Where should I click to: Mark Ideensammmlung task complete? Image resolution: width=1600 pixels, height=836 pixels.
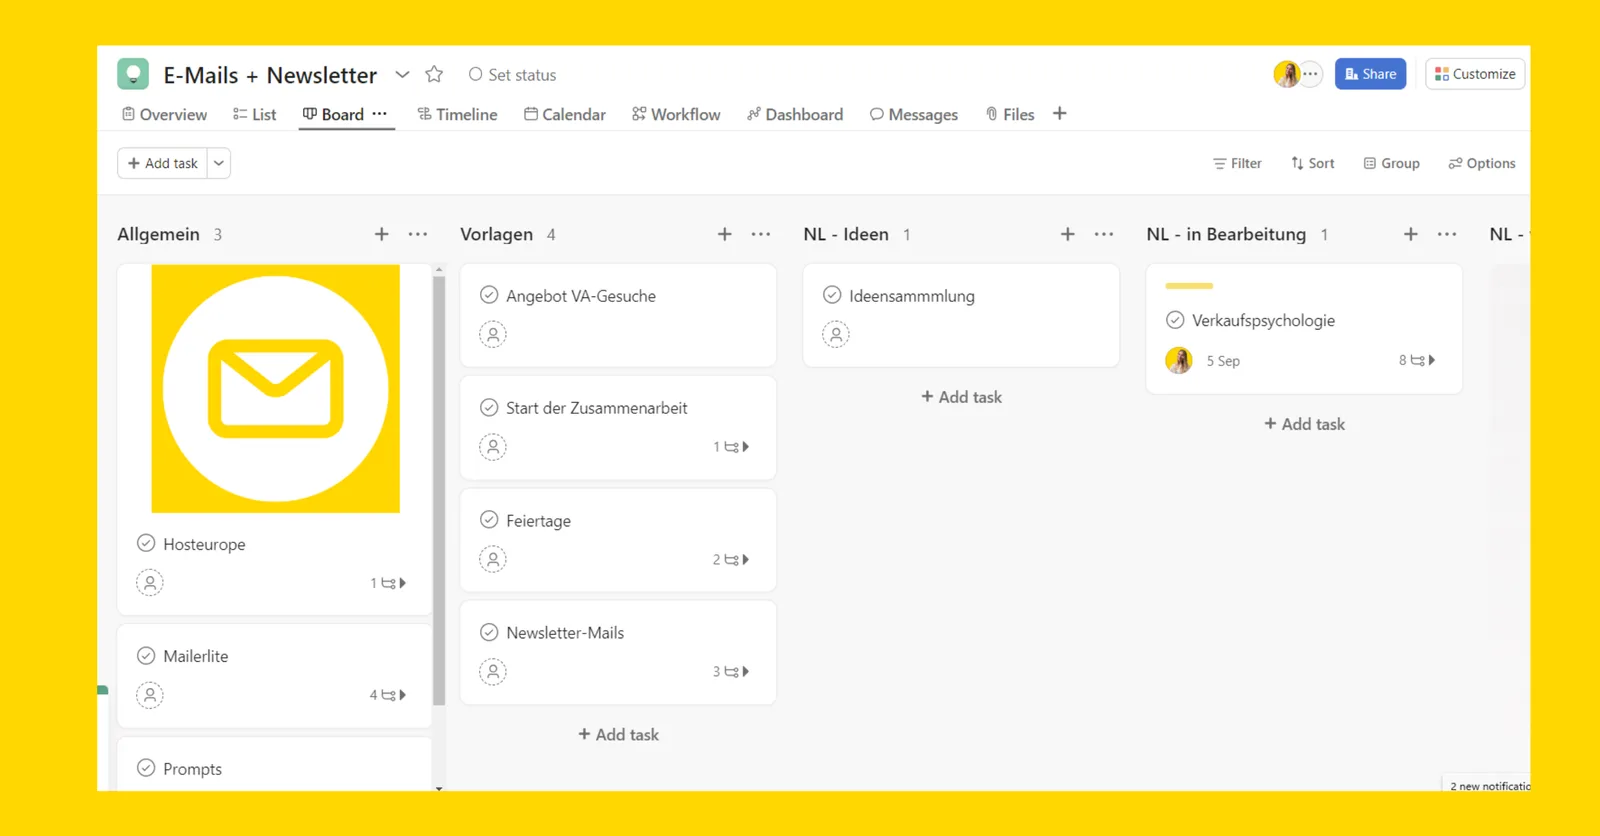(x=832, y=295)
